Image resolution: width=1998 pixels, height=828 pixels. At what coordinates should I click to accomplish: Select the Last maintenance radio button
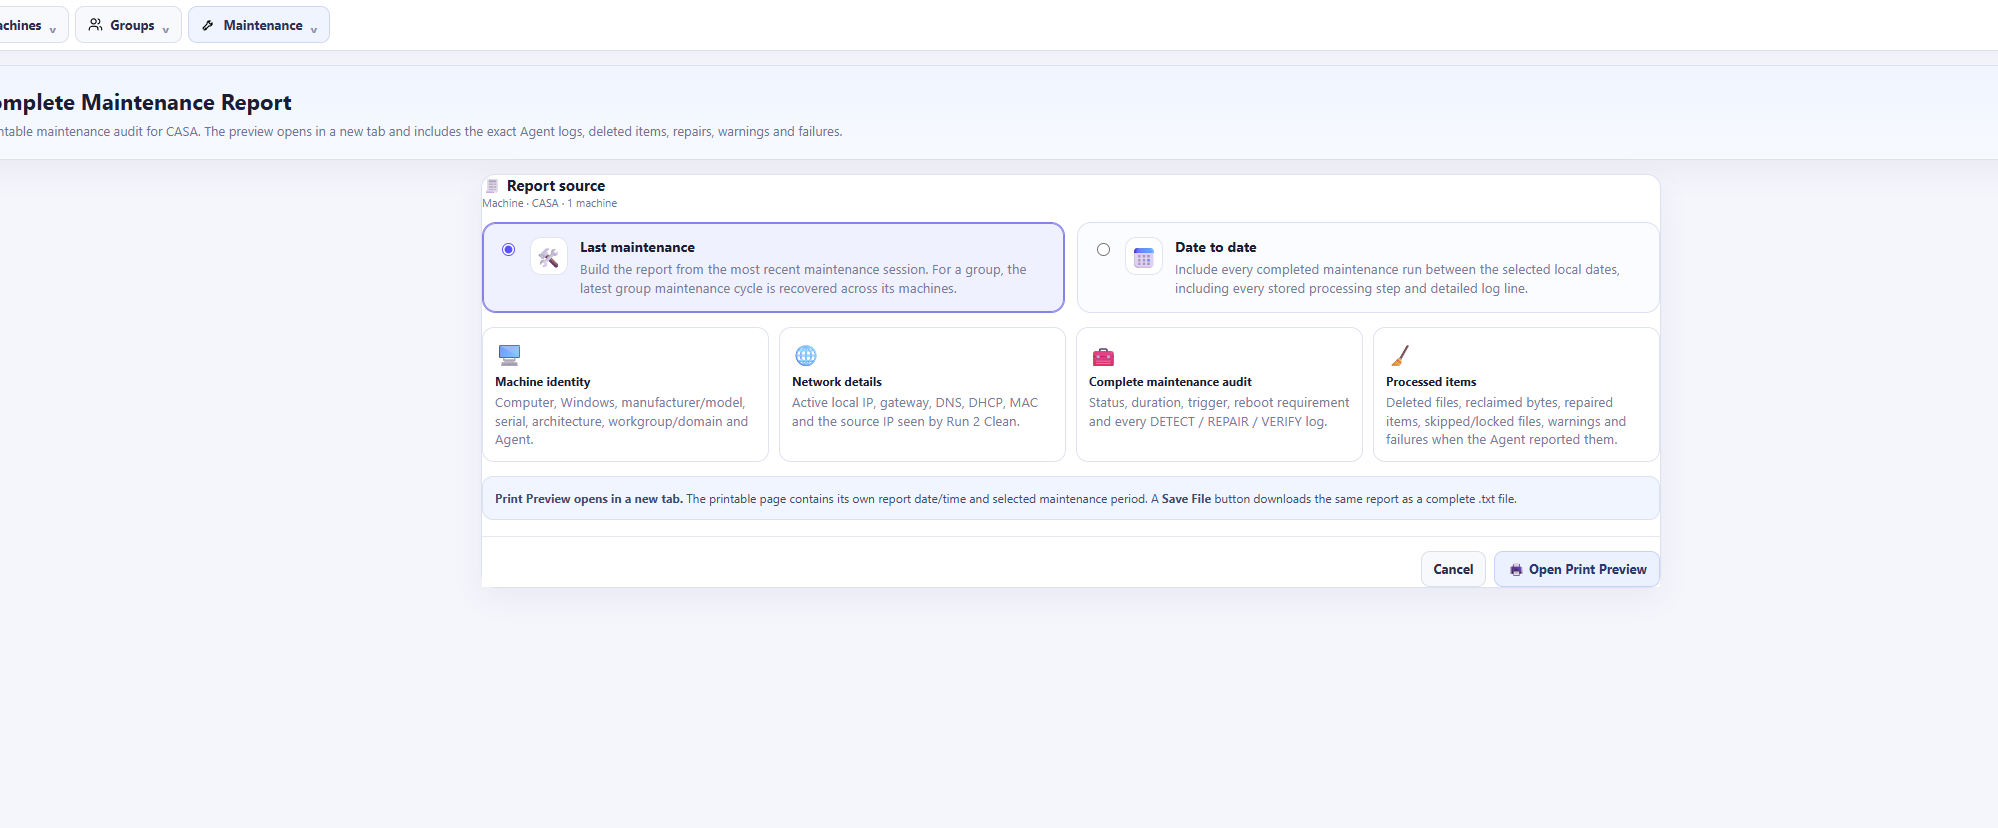pos(508,249)
